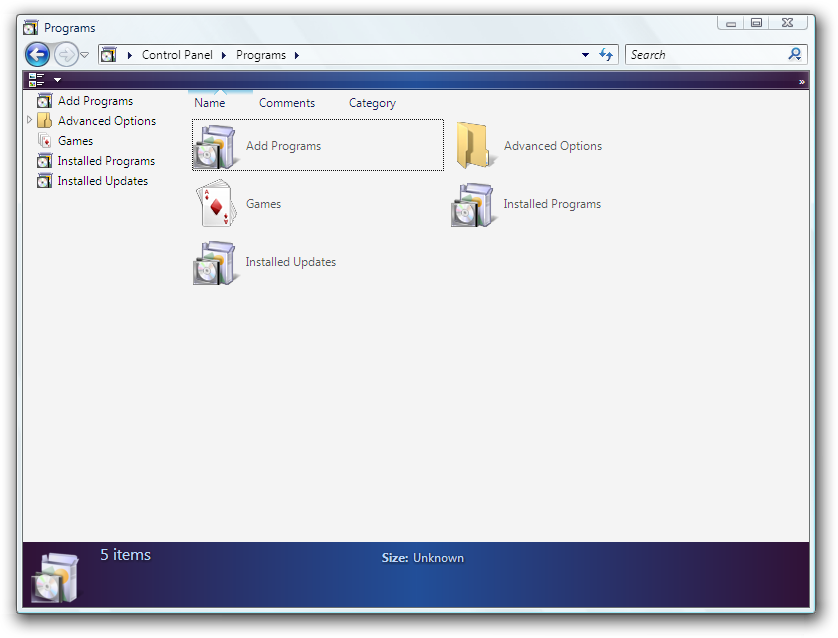Open the address bar history dropdown
The image size is (838, 638).
pos(585,55)
